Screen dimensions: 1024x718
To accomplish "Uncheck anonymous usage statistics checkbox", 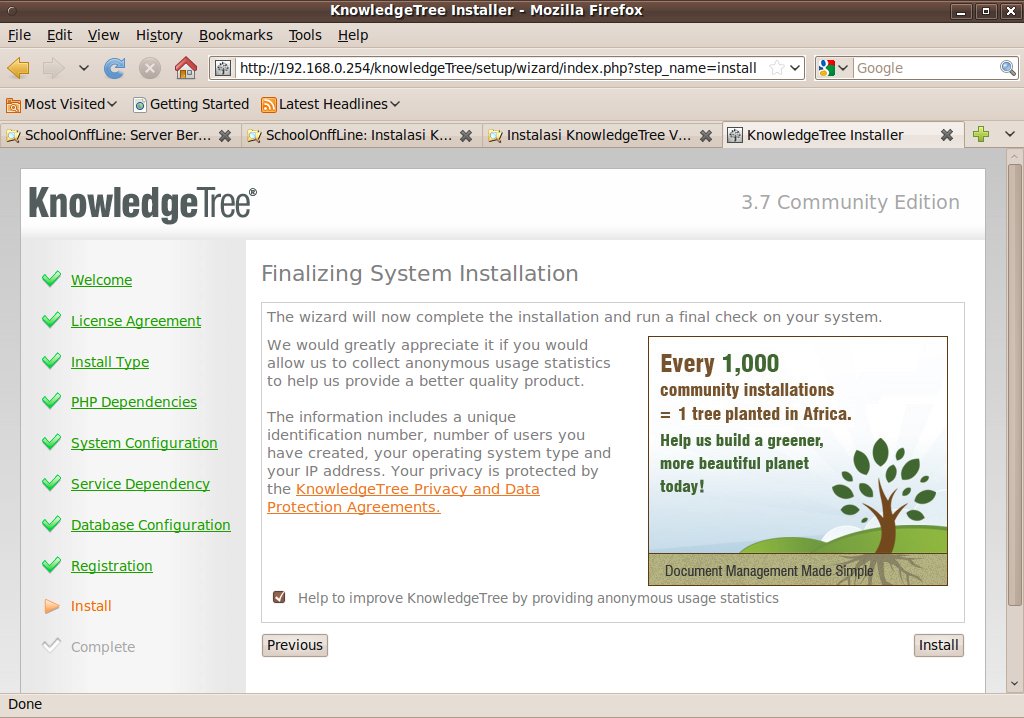I will point(279,597).
